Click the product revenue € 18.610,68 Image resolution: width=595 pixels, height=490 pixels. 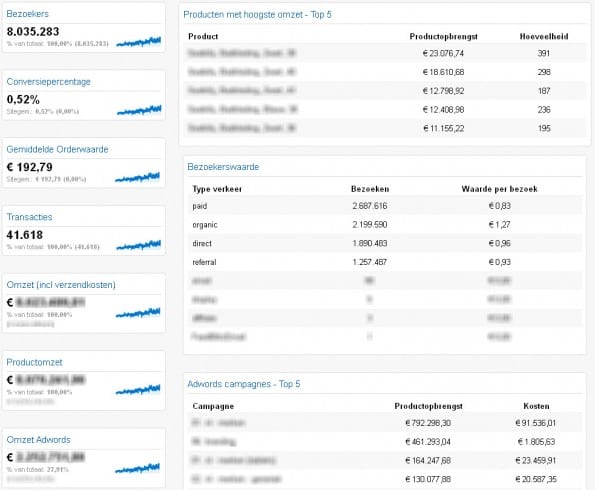point(443,72)
